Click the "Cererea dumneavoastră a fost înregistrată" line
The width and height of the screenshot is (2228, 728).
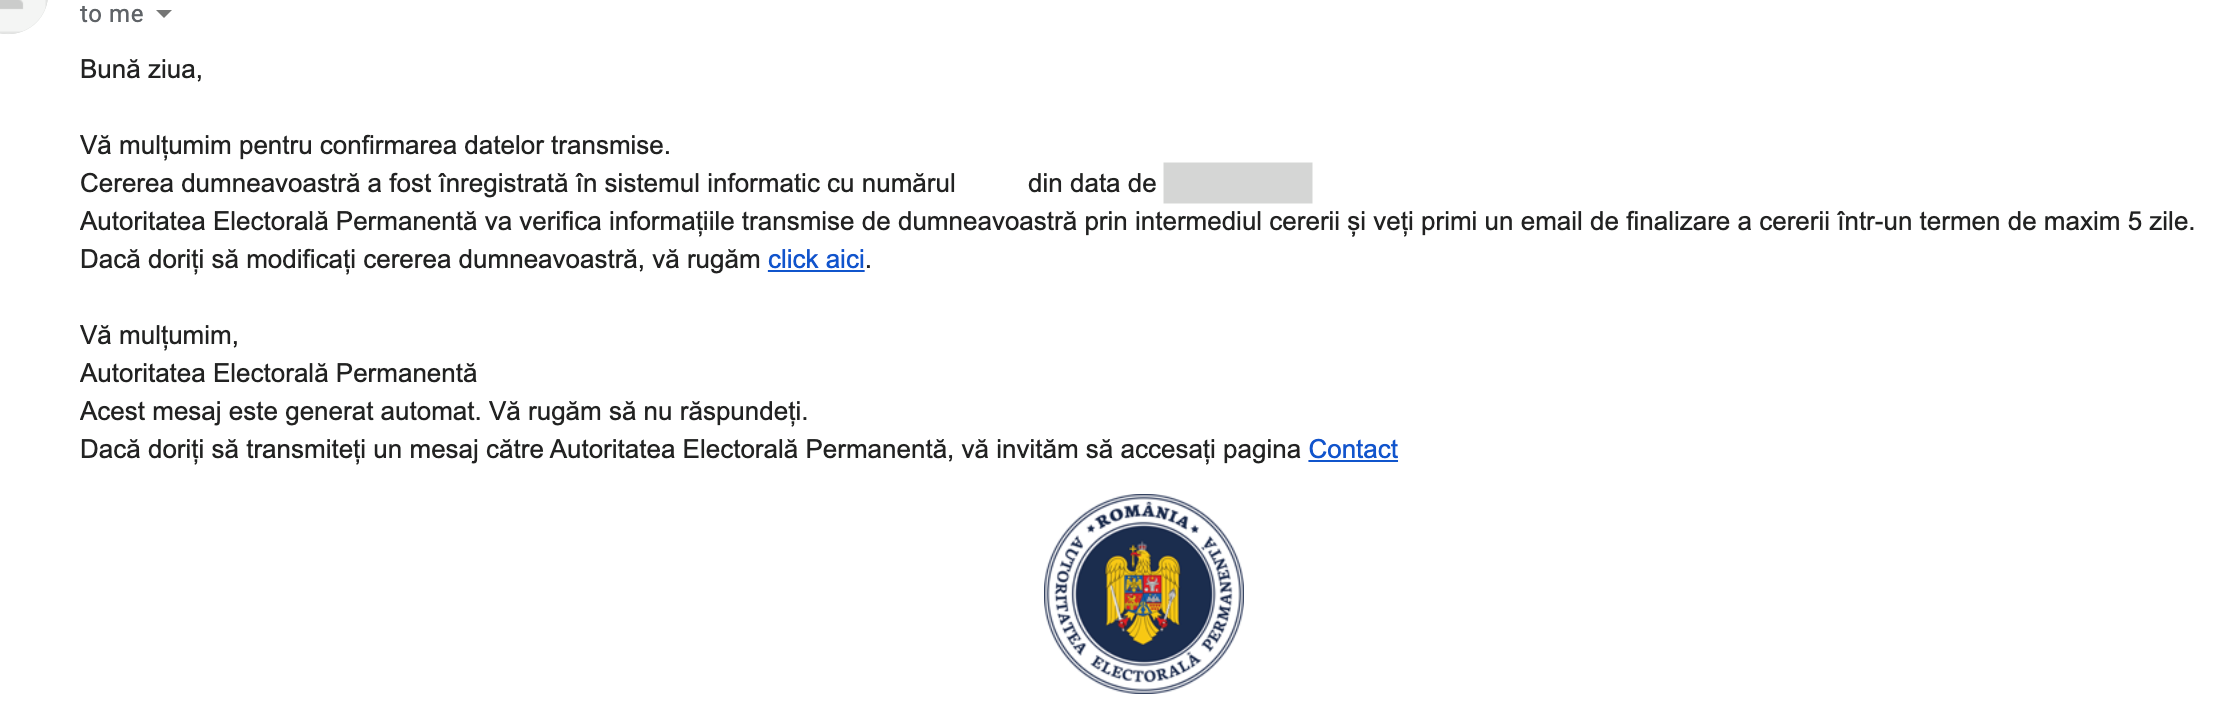point(518,184)
